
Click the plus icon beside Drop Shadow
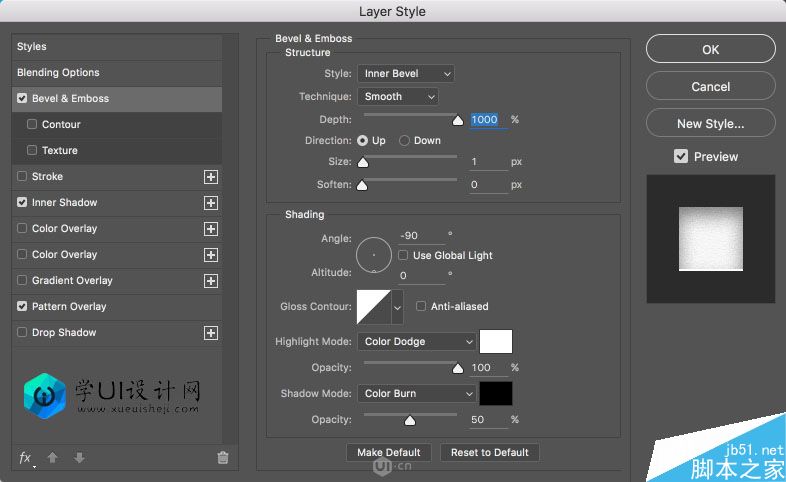(211, 333)
